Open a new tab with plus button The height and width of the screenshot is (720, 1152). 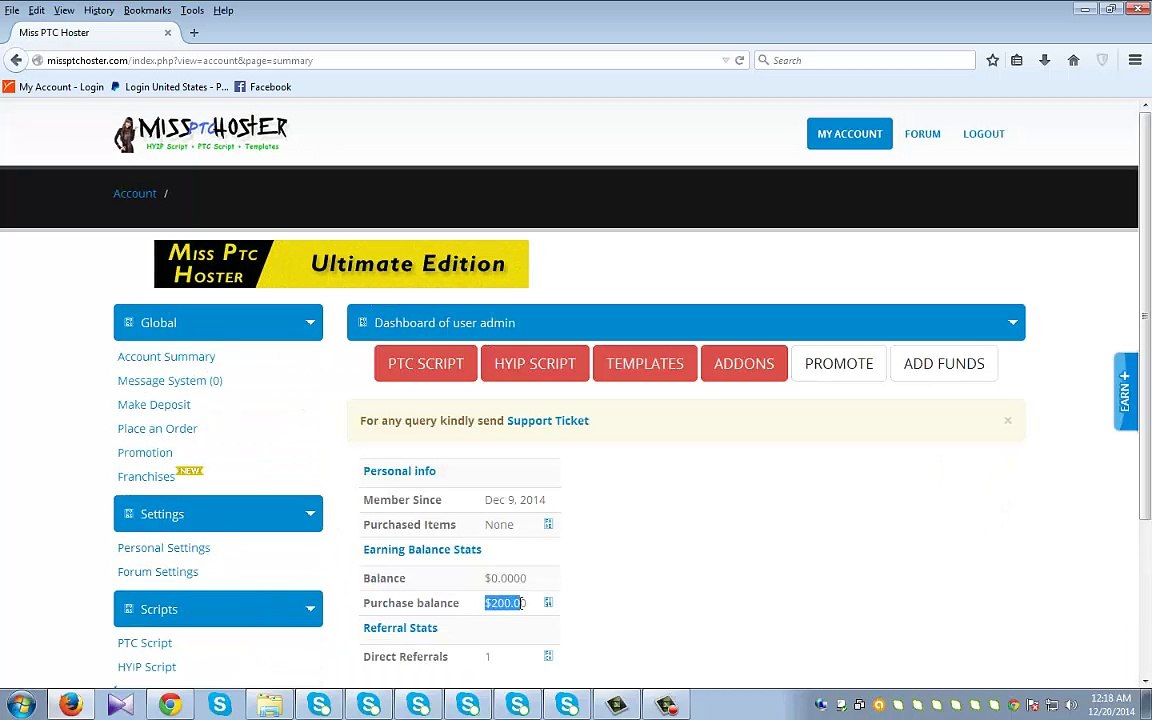tap(194, 32)
